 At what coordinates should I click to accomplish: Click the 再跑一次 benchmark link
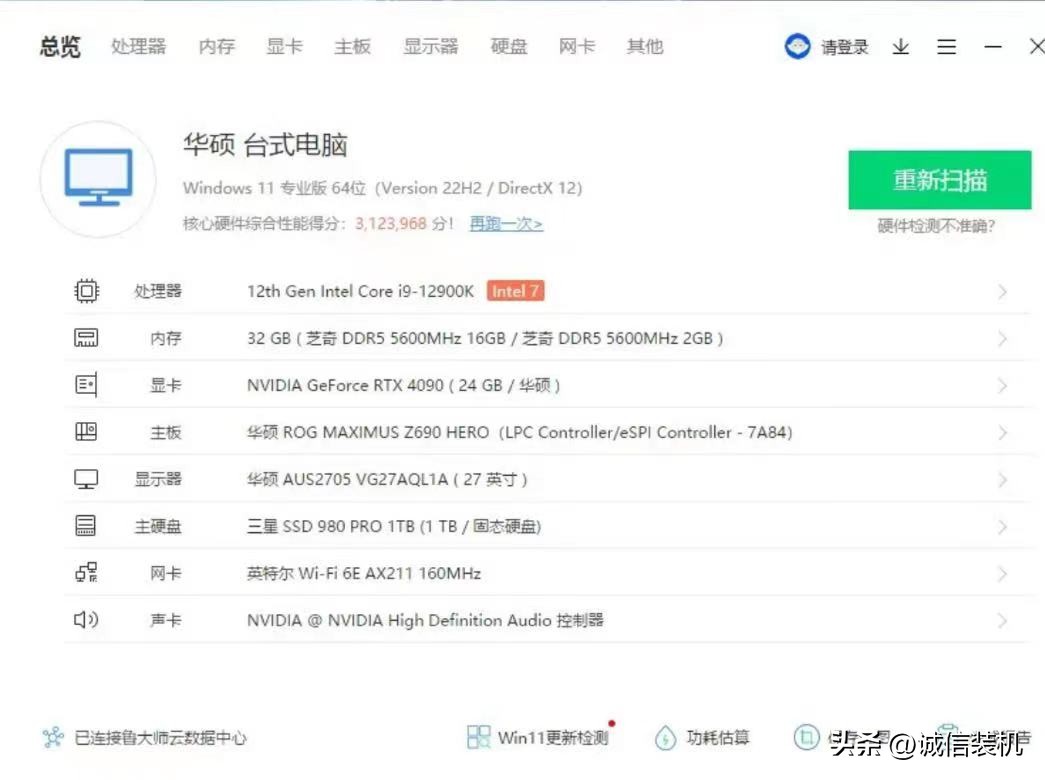pyautogui.click(x=506, y=224)
